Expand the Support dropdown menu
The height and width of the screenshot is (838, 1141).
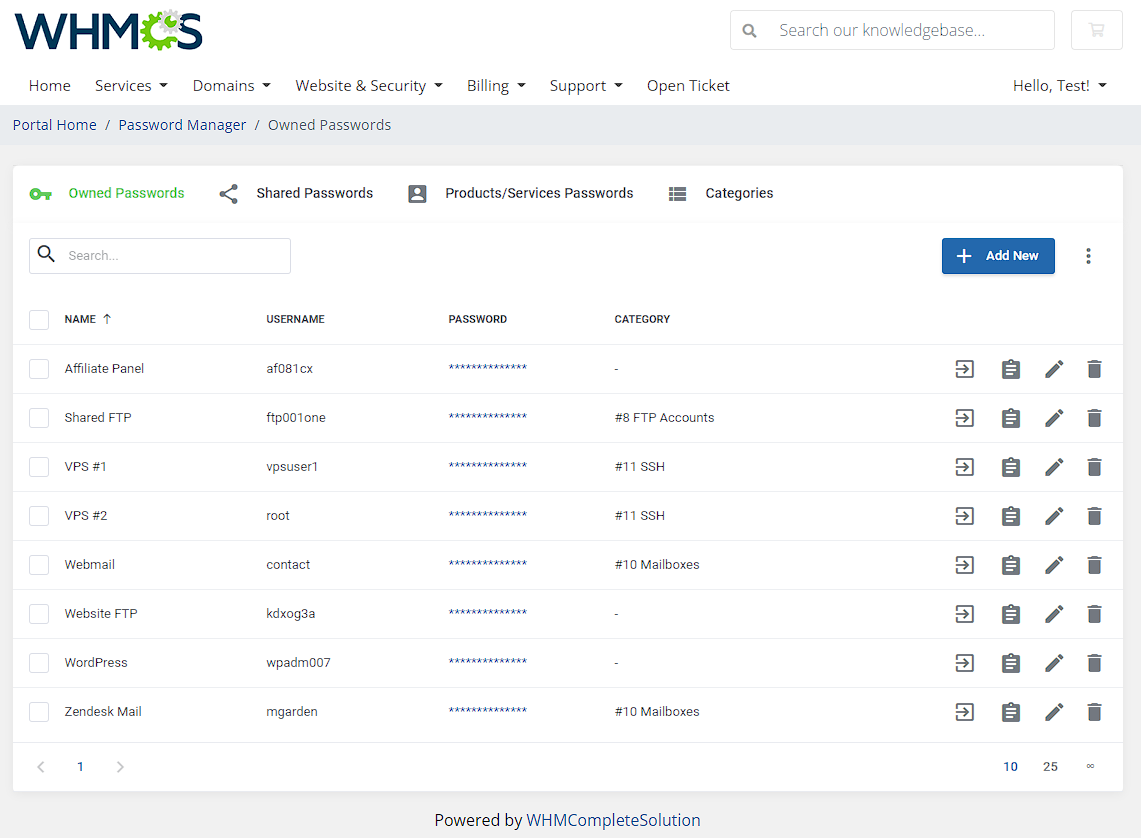586,86
